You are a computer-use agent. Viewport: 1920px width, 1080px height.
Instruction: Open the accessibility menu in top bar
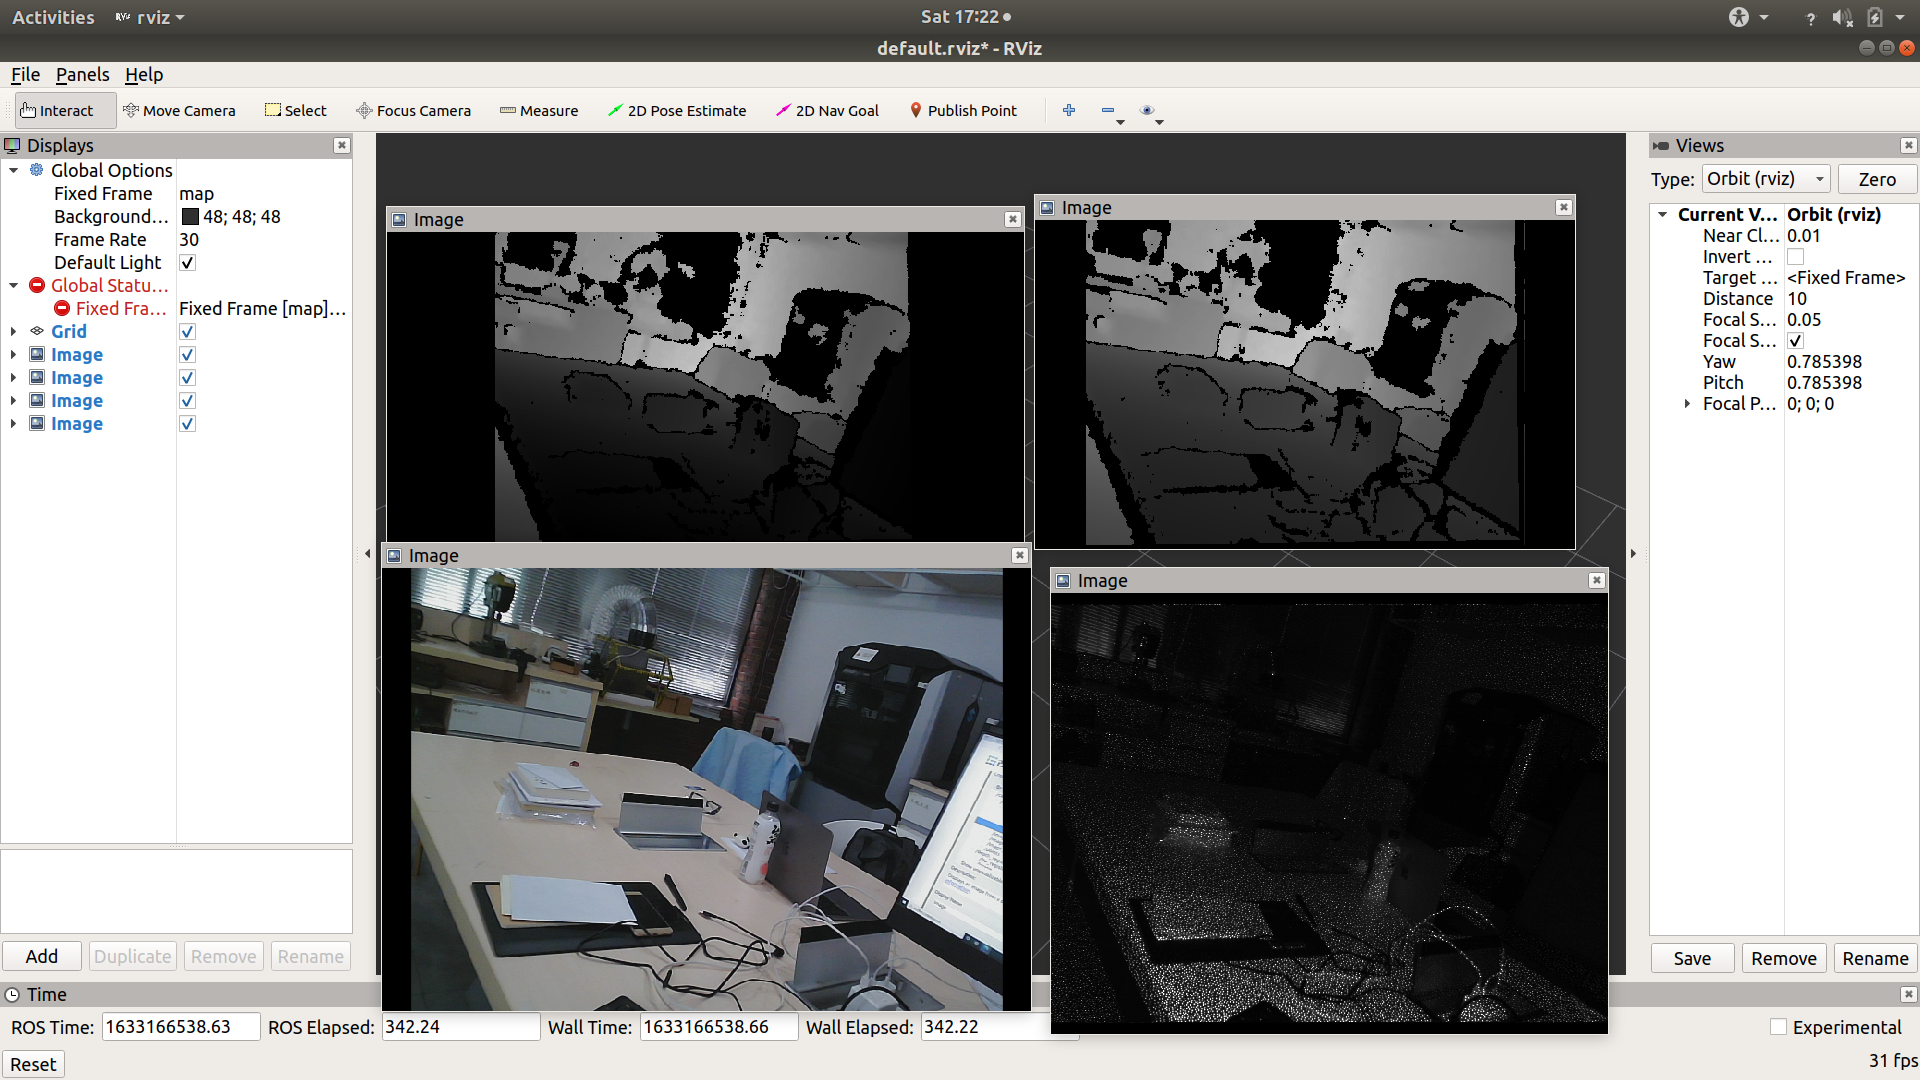tap(1748, 17)
